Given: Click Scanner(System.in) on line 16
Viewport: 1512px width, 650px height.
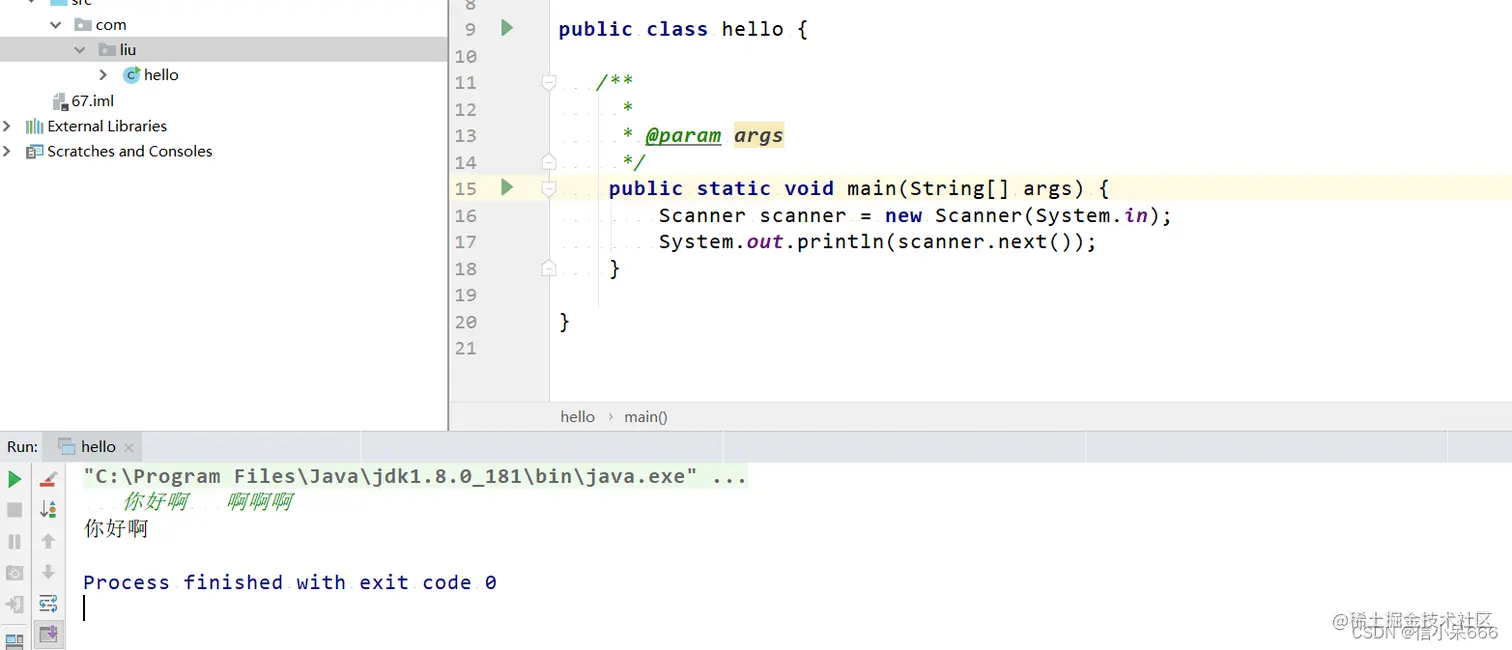Looking at the screenshot, I should 1047,215.
